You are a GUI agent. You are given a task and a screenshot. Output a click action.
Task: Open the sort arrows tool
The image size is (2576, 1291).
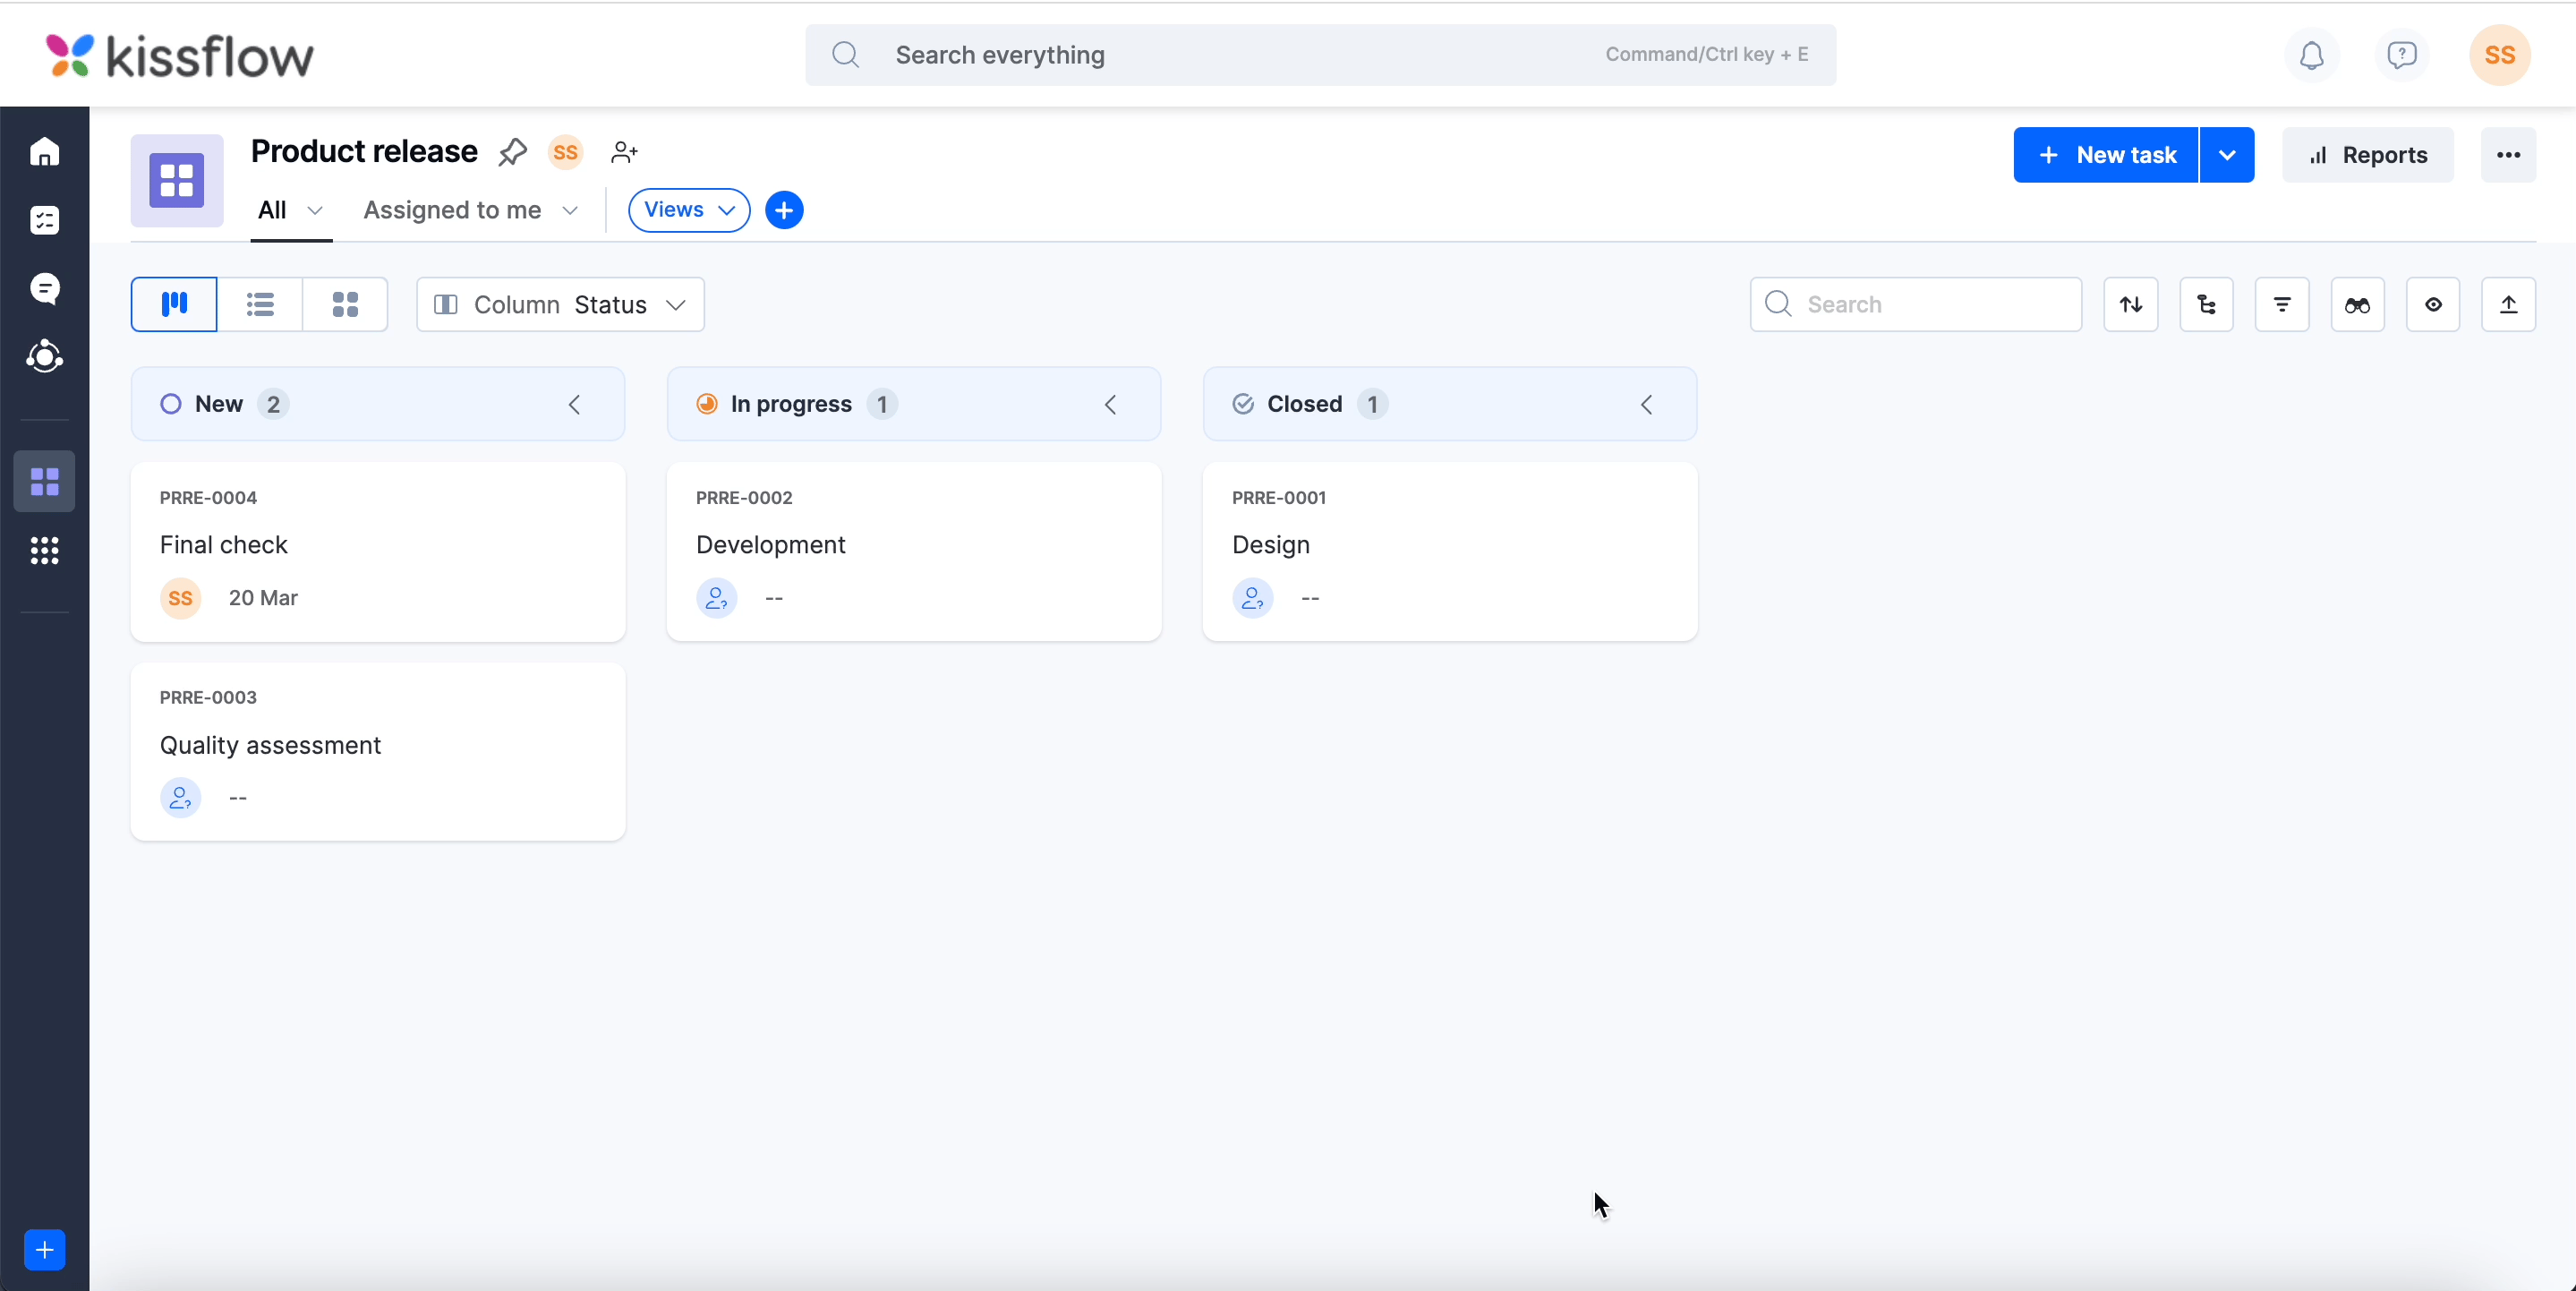pos(2130,304)
